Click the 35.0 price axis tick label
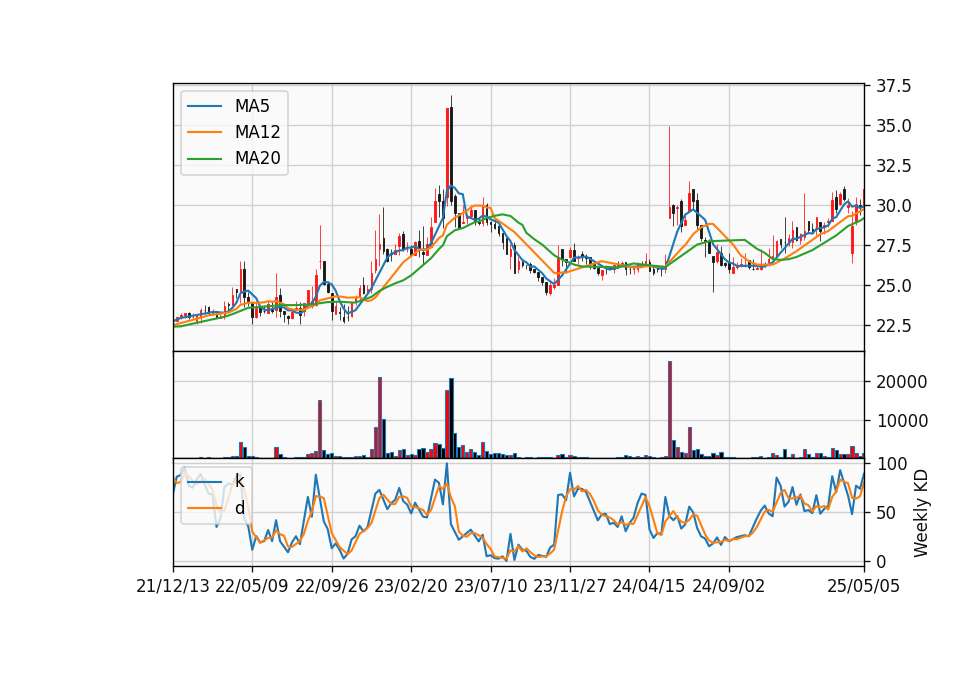Screen dimensions: 960x690 [x=893, y=126]
